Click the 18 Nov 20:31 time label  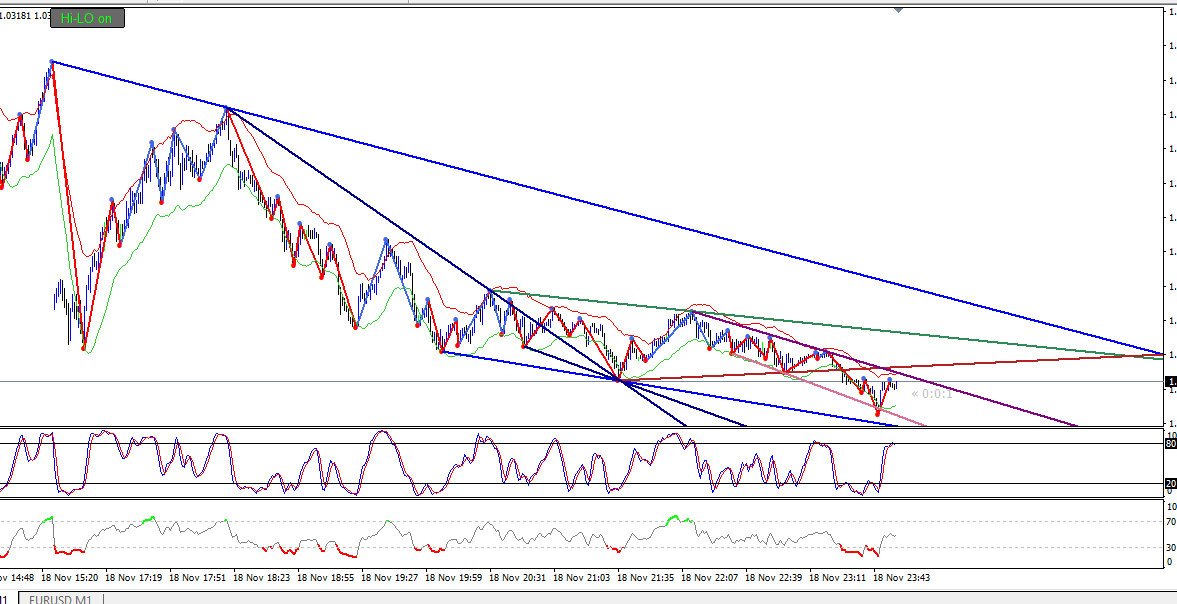(518, 578)
